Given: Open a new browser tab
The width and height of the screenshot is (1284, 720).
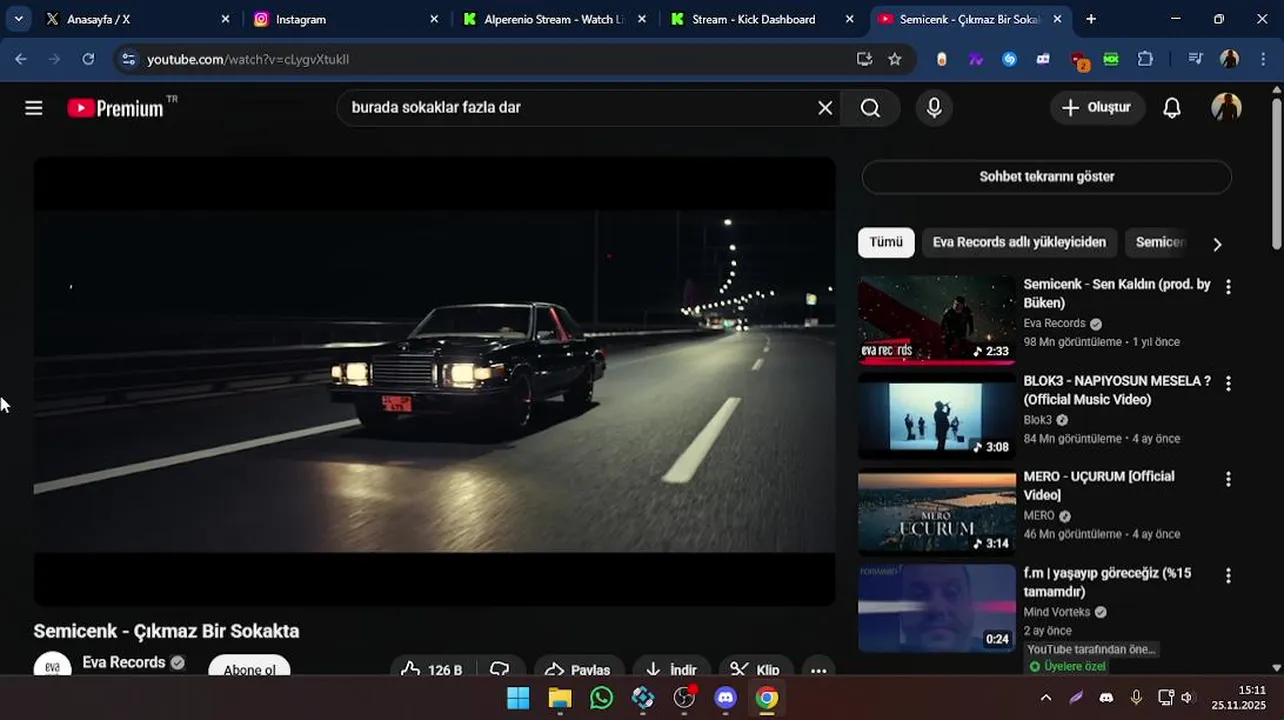Looking at the screenshot, I should 1091,19.
